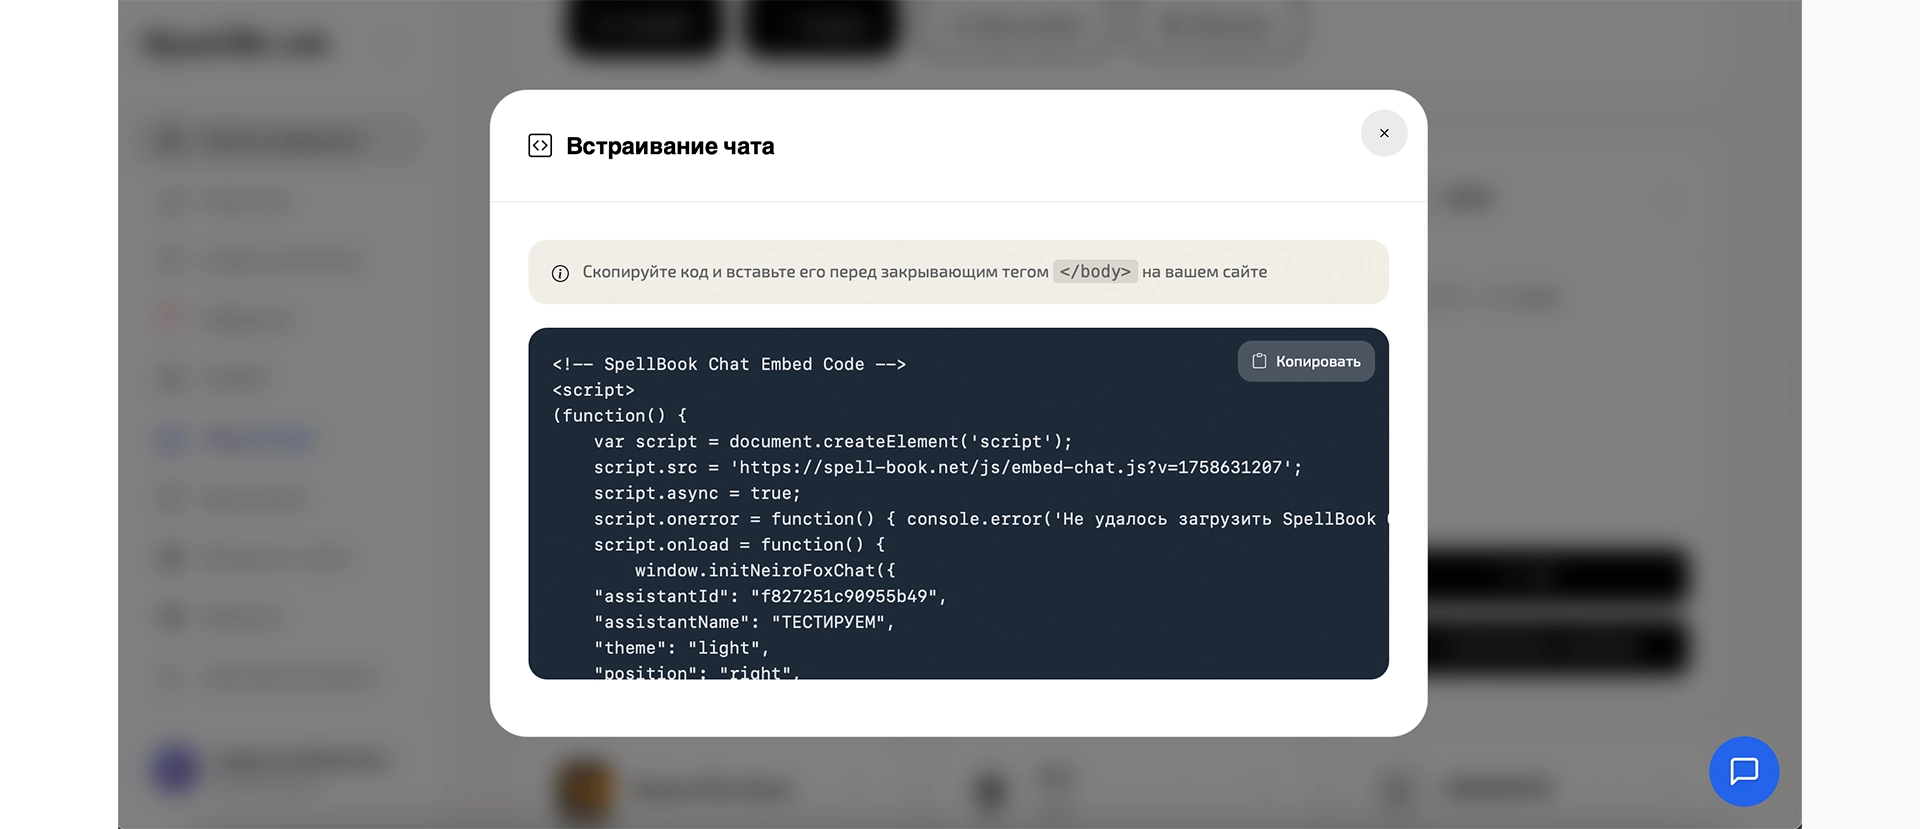Click the purple user avatar in blurred sidebar

tap(176, 768)
